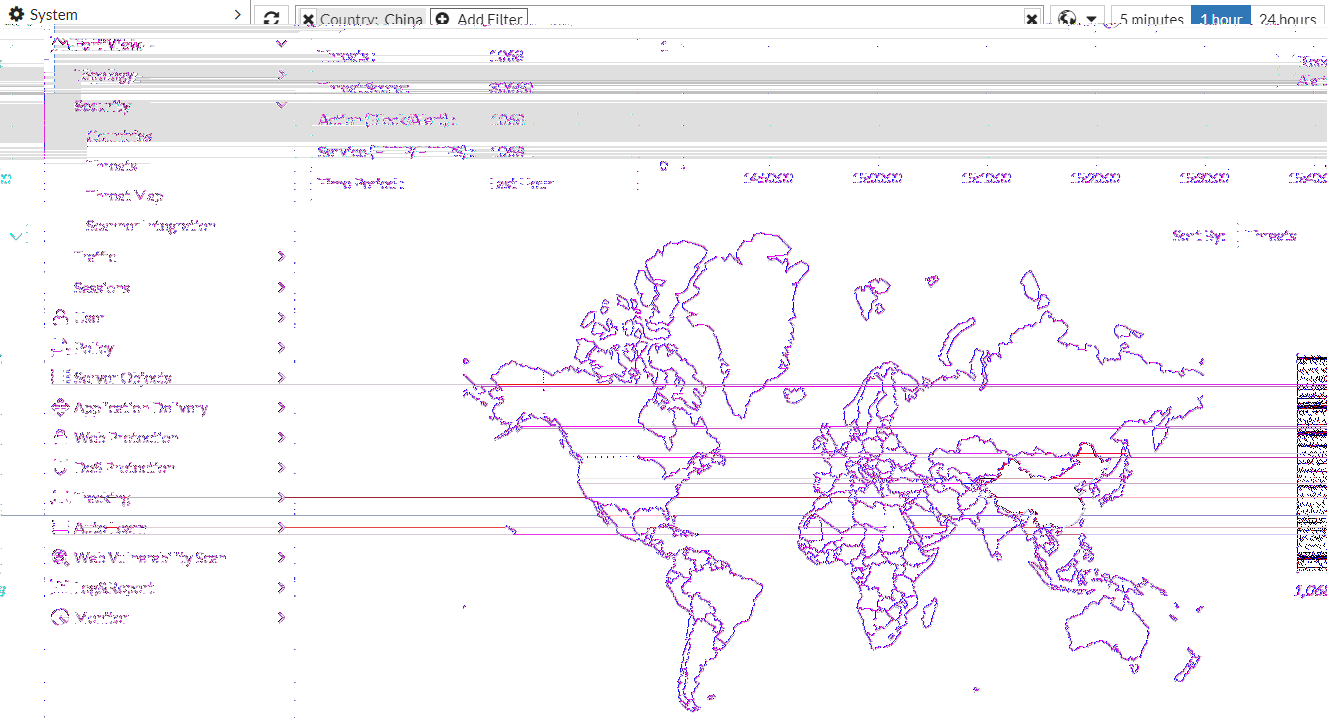Screen dimensions: 1327x721
Task: Expand the System menu chevron
Action: pos(237,15)
